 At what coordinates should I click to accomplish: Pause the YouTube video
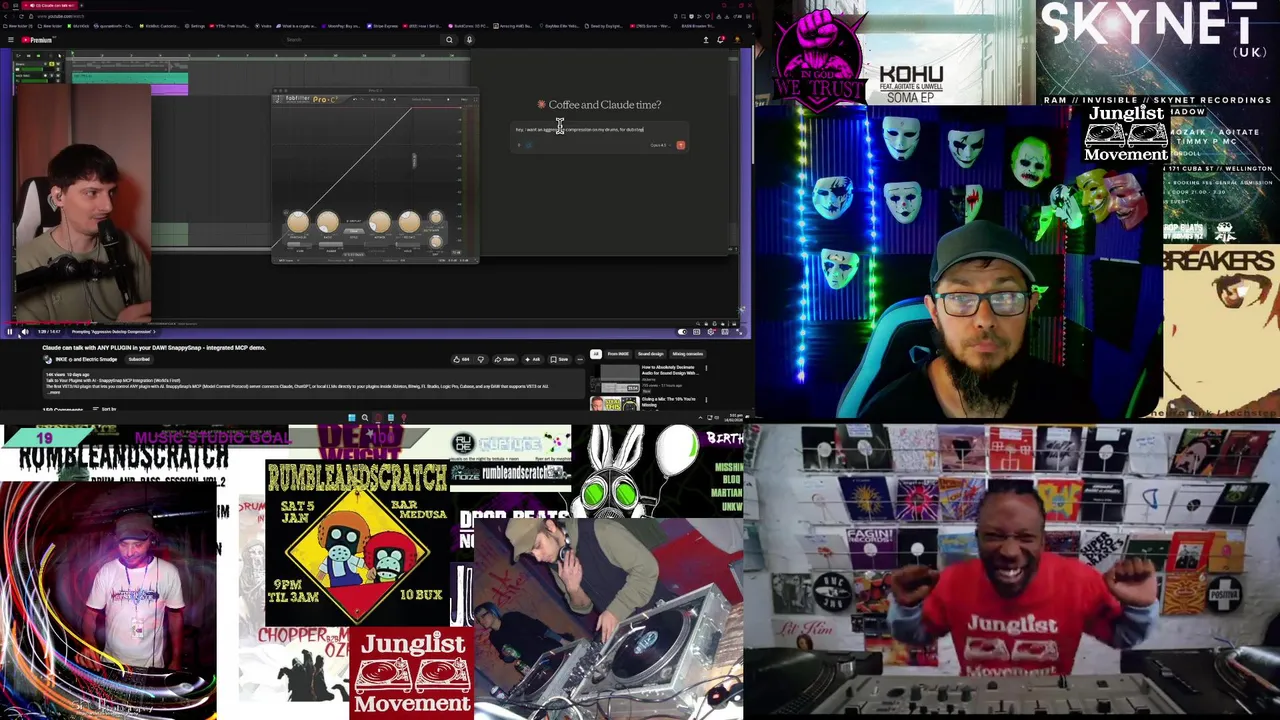click(x=10, y=332)
